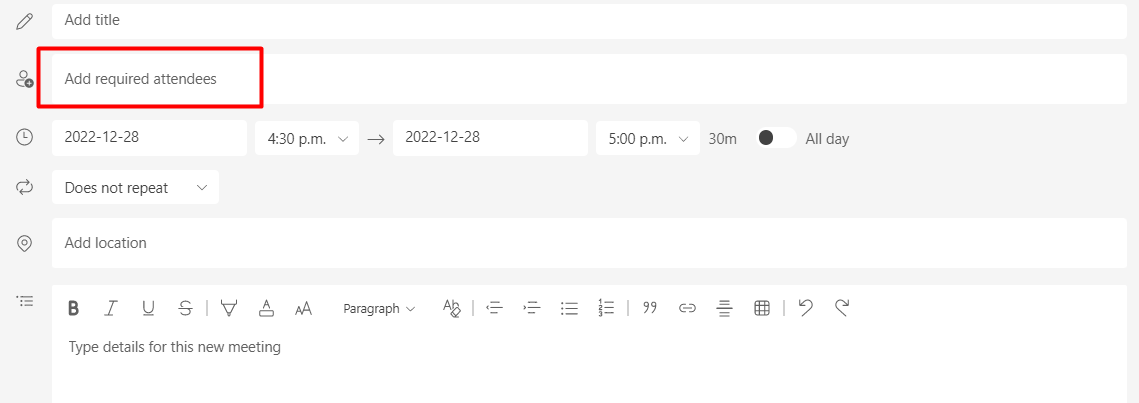
Task: Insert a bulleted list
Action: click(x=570, y=309)
